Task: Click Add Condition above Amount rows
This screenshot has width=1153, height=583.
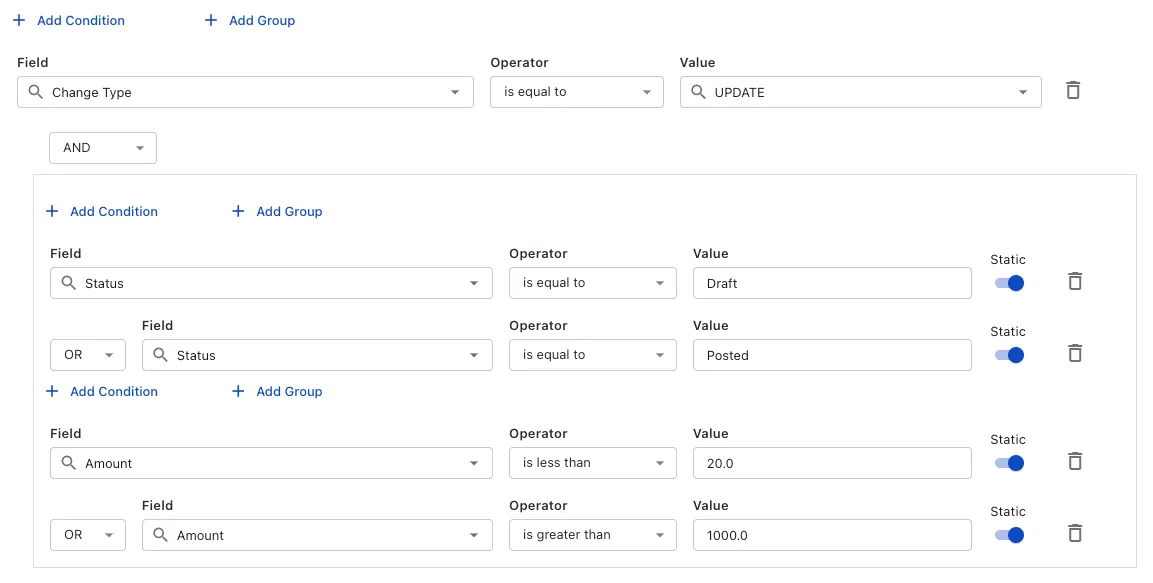Action: [x=101, y=391]
